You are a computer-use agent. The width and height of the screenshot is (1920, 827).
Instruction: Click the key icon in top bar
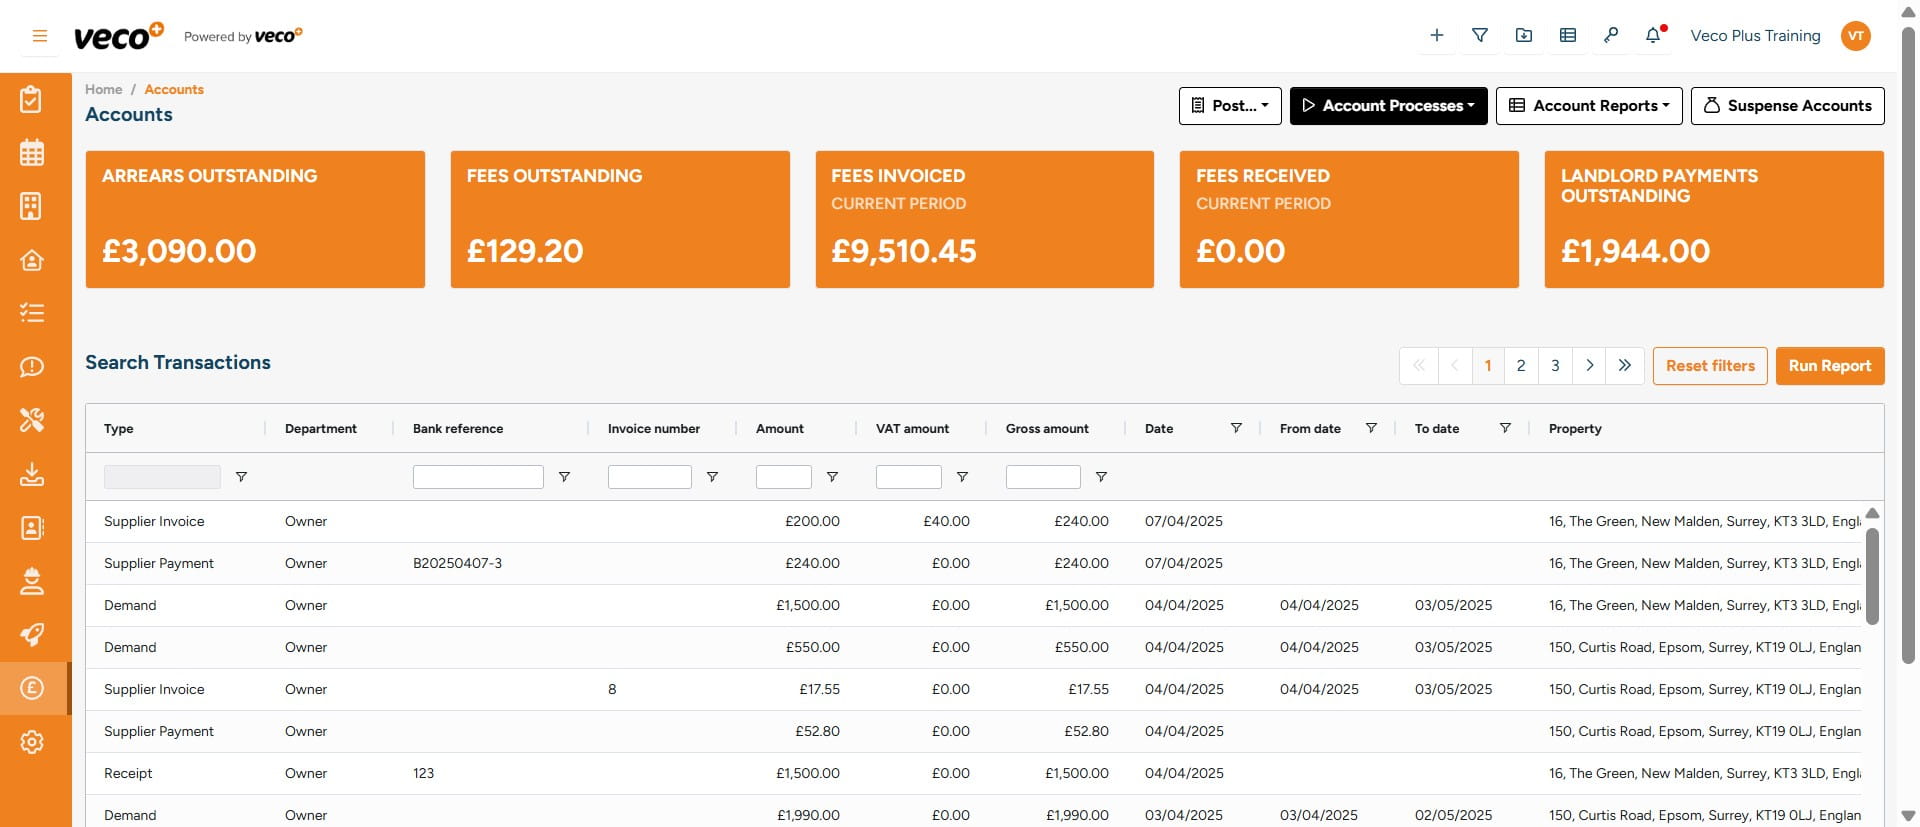click(1610, 36)
